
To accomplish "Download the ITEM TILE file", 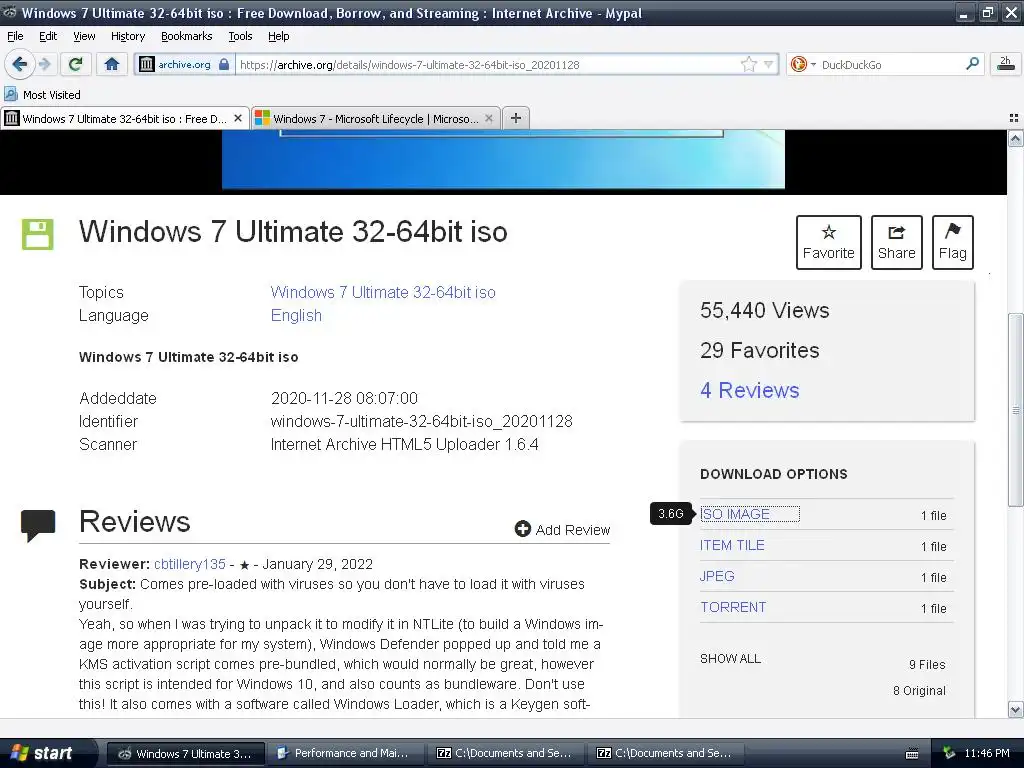I will click(732, 545).
